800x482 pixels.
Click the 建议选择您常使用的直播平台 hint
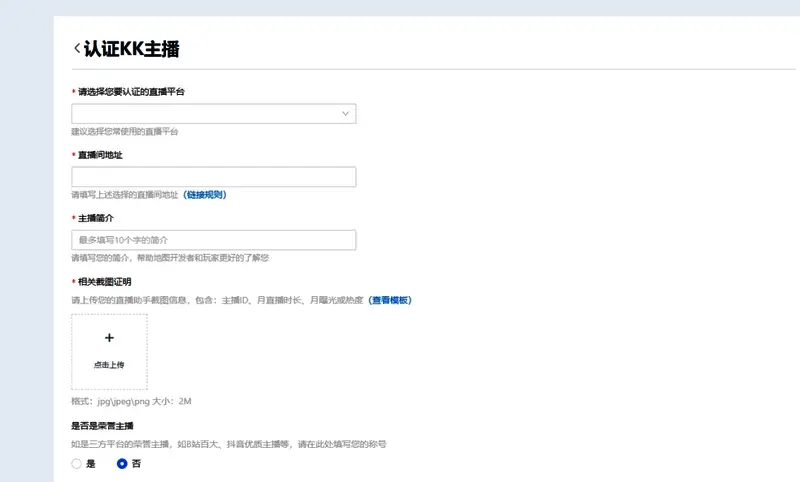pyautogui.click(x=124, y=132)
